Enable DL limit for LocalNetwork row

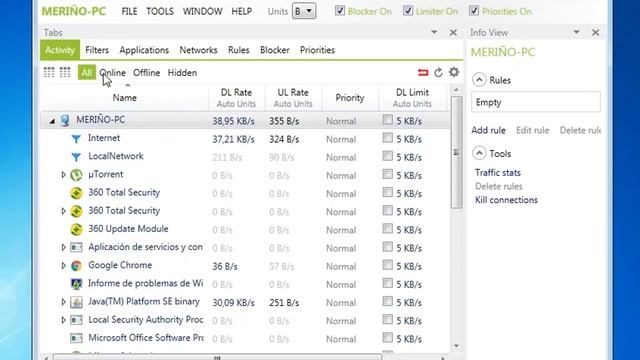[388, 156]
